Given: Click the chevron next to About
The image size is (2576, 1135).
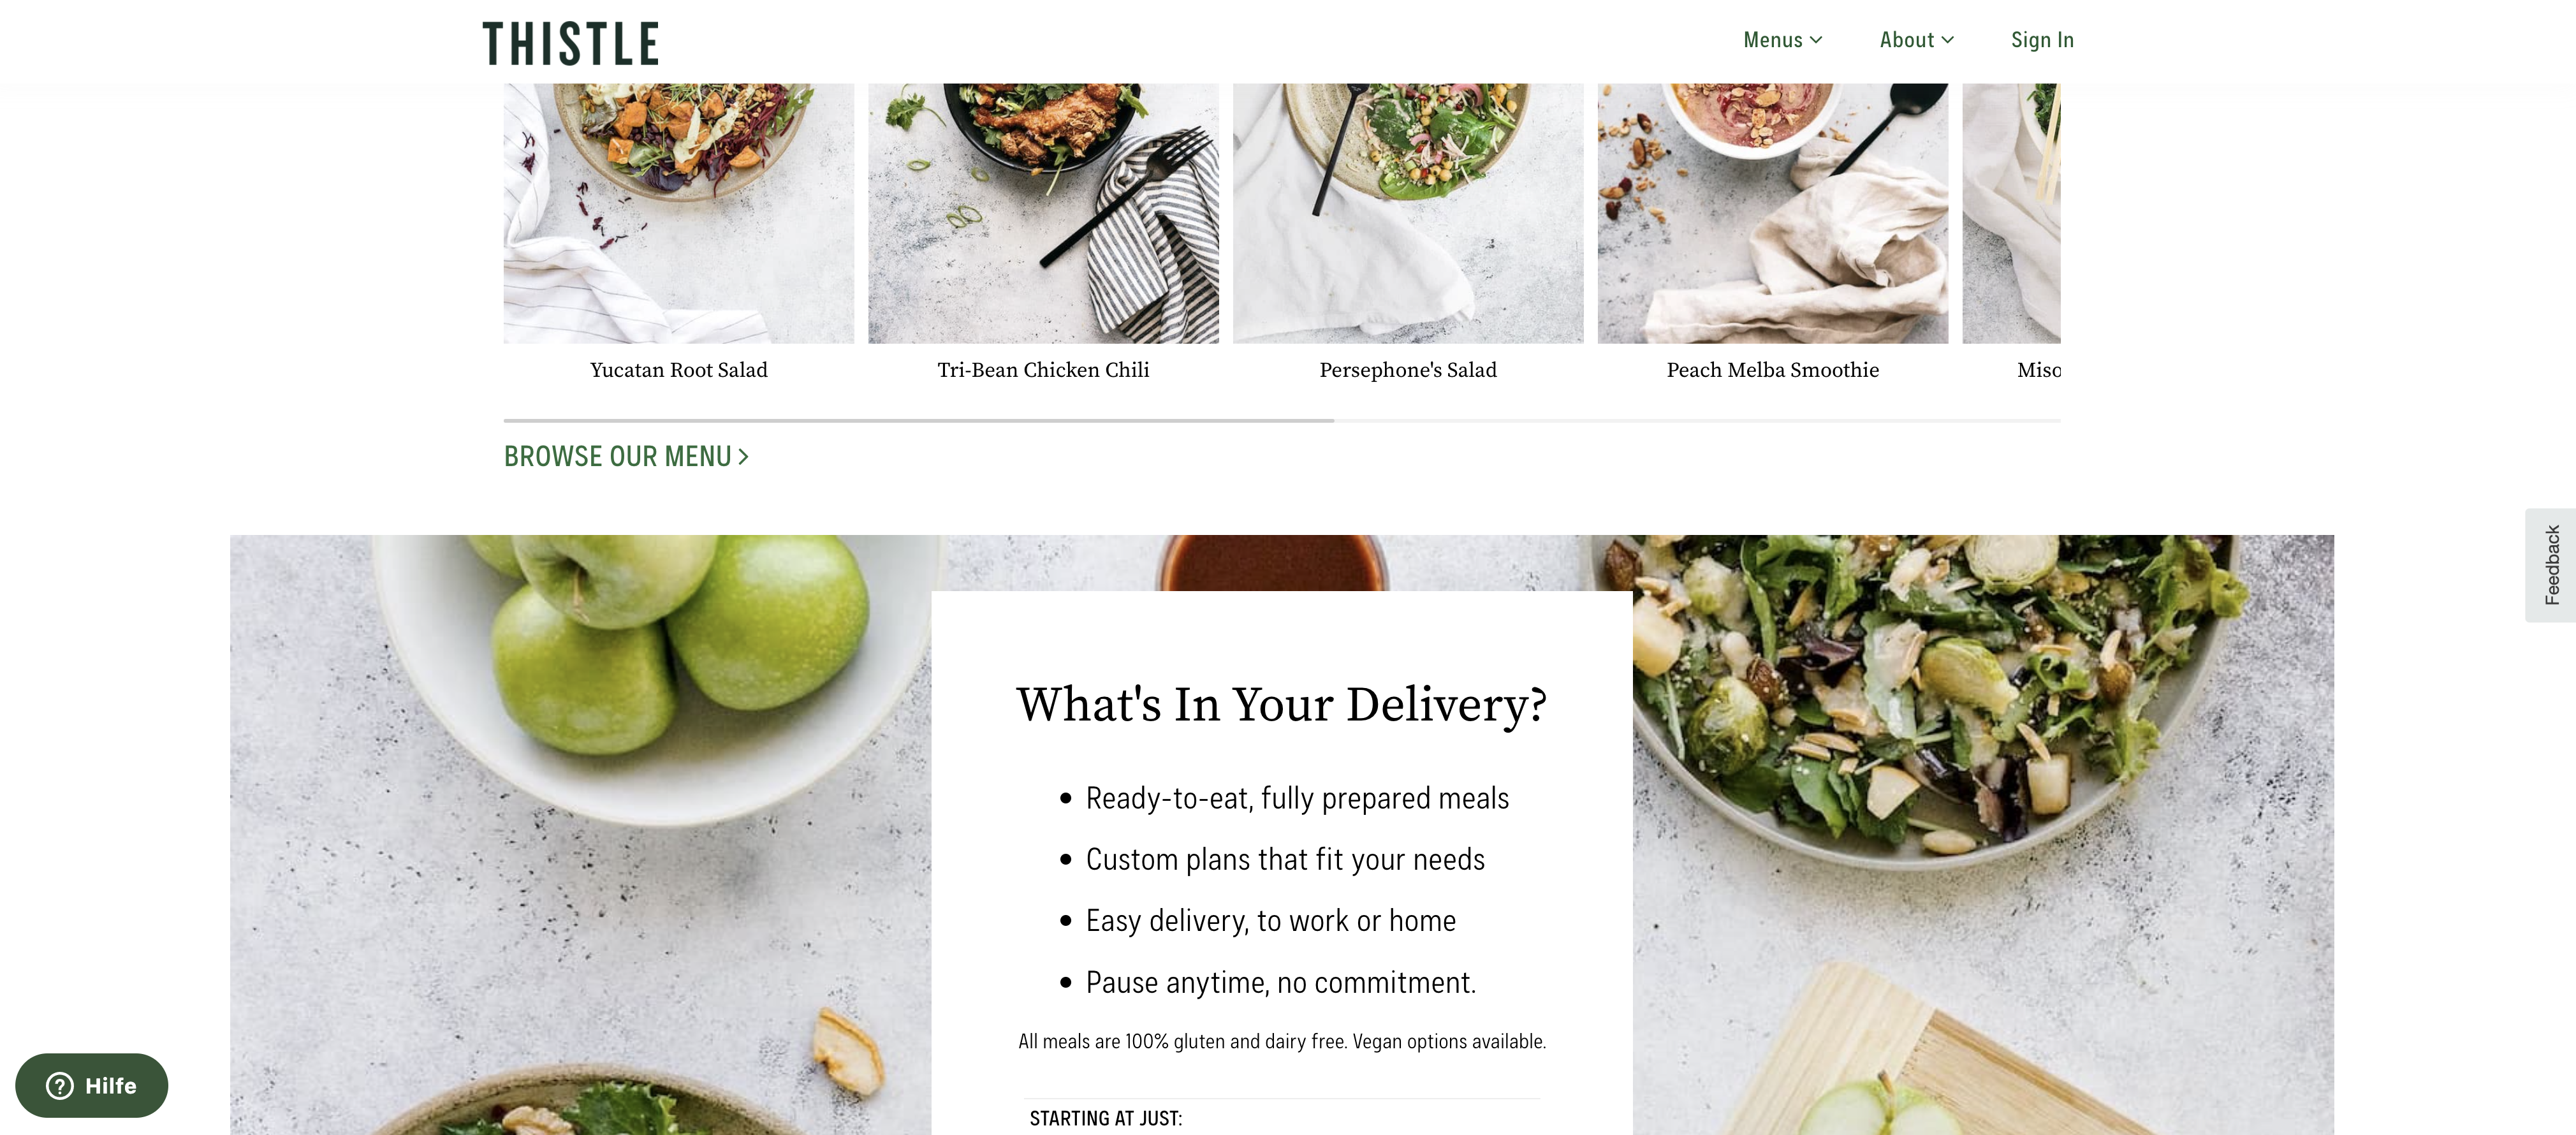Looking at the screenshot, I should coord(1947,40).
